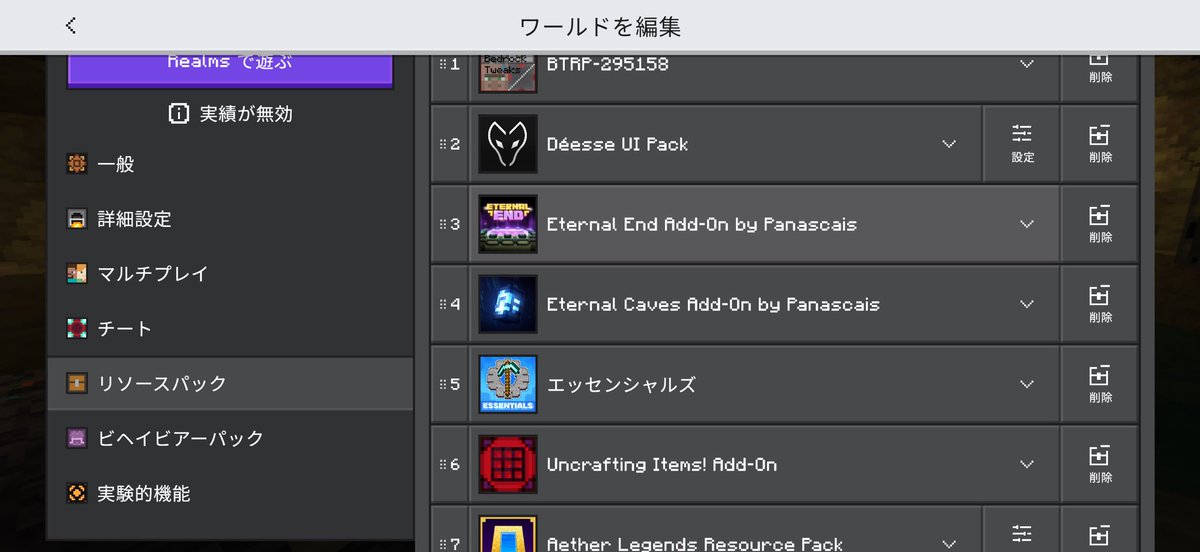Screen dimensions: 1200x552
Task: Grab the reorder handle of pack 4
Action: point(443,304)
